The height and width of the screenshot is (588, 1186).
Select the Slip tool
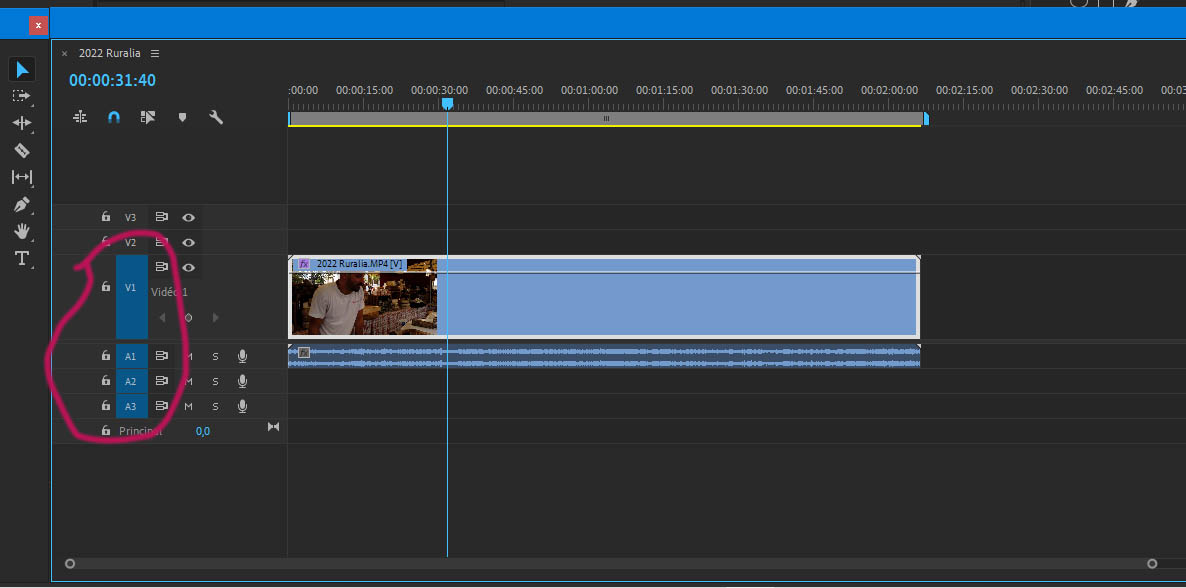(21, 177)
